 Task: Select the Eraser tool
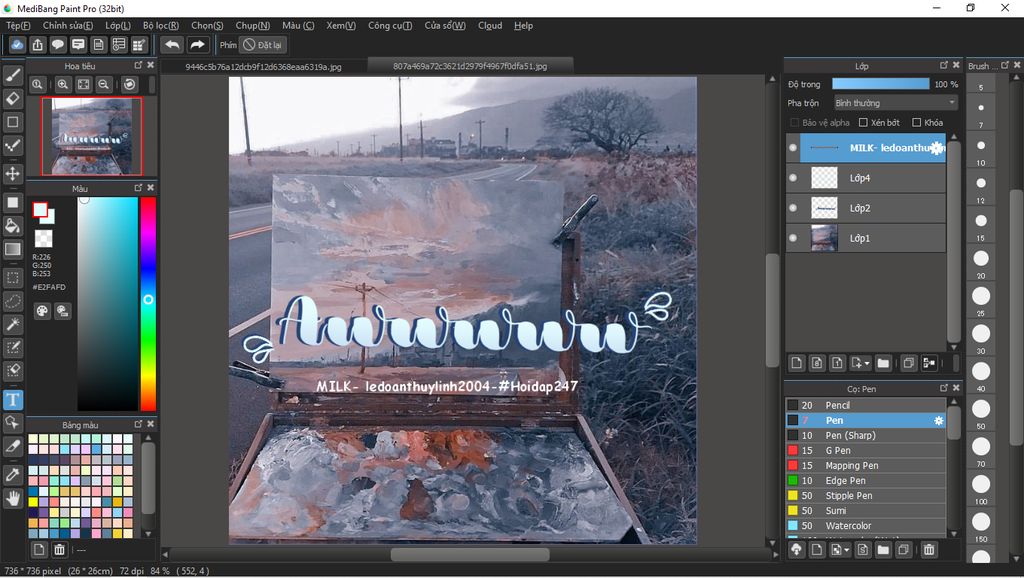point(12,99)
